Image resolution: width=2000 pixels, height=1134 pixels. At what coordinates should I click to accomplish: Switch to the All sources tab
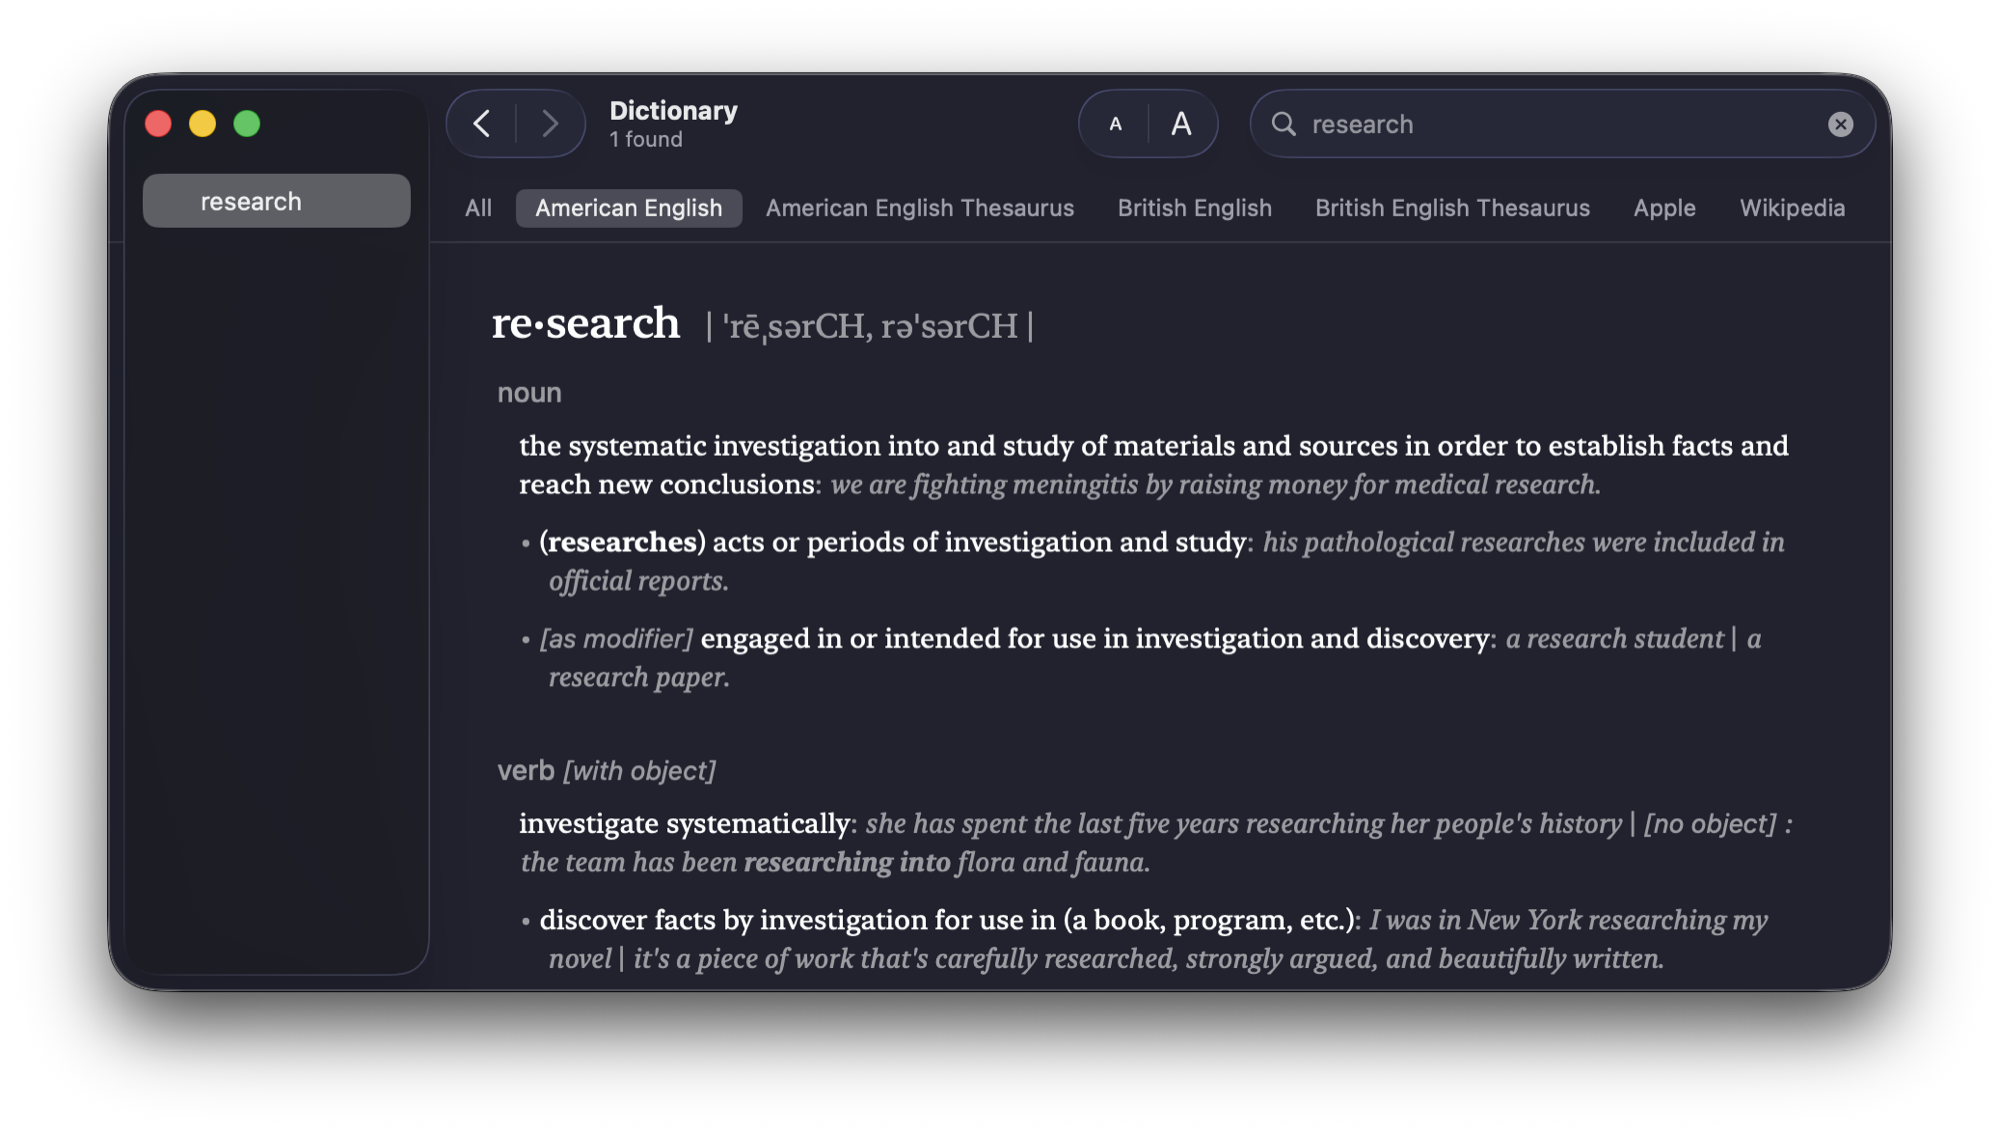click(x=478, y=208)
